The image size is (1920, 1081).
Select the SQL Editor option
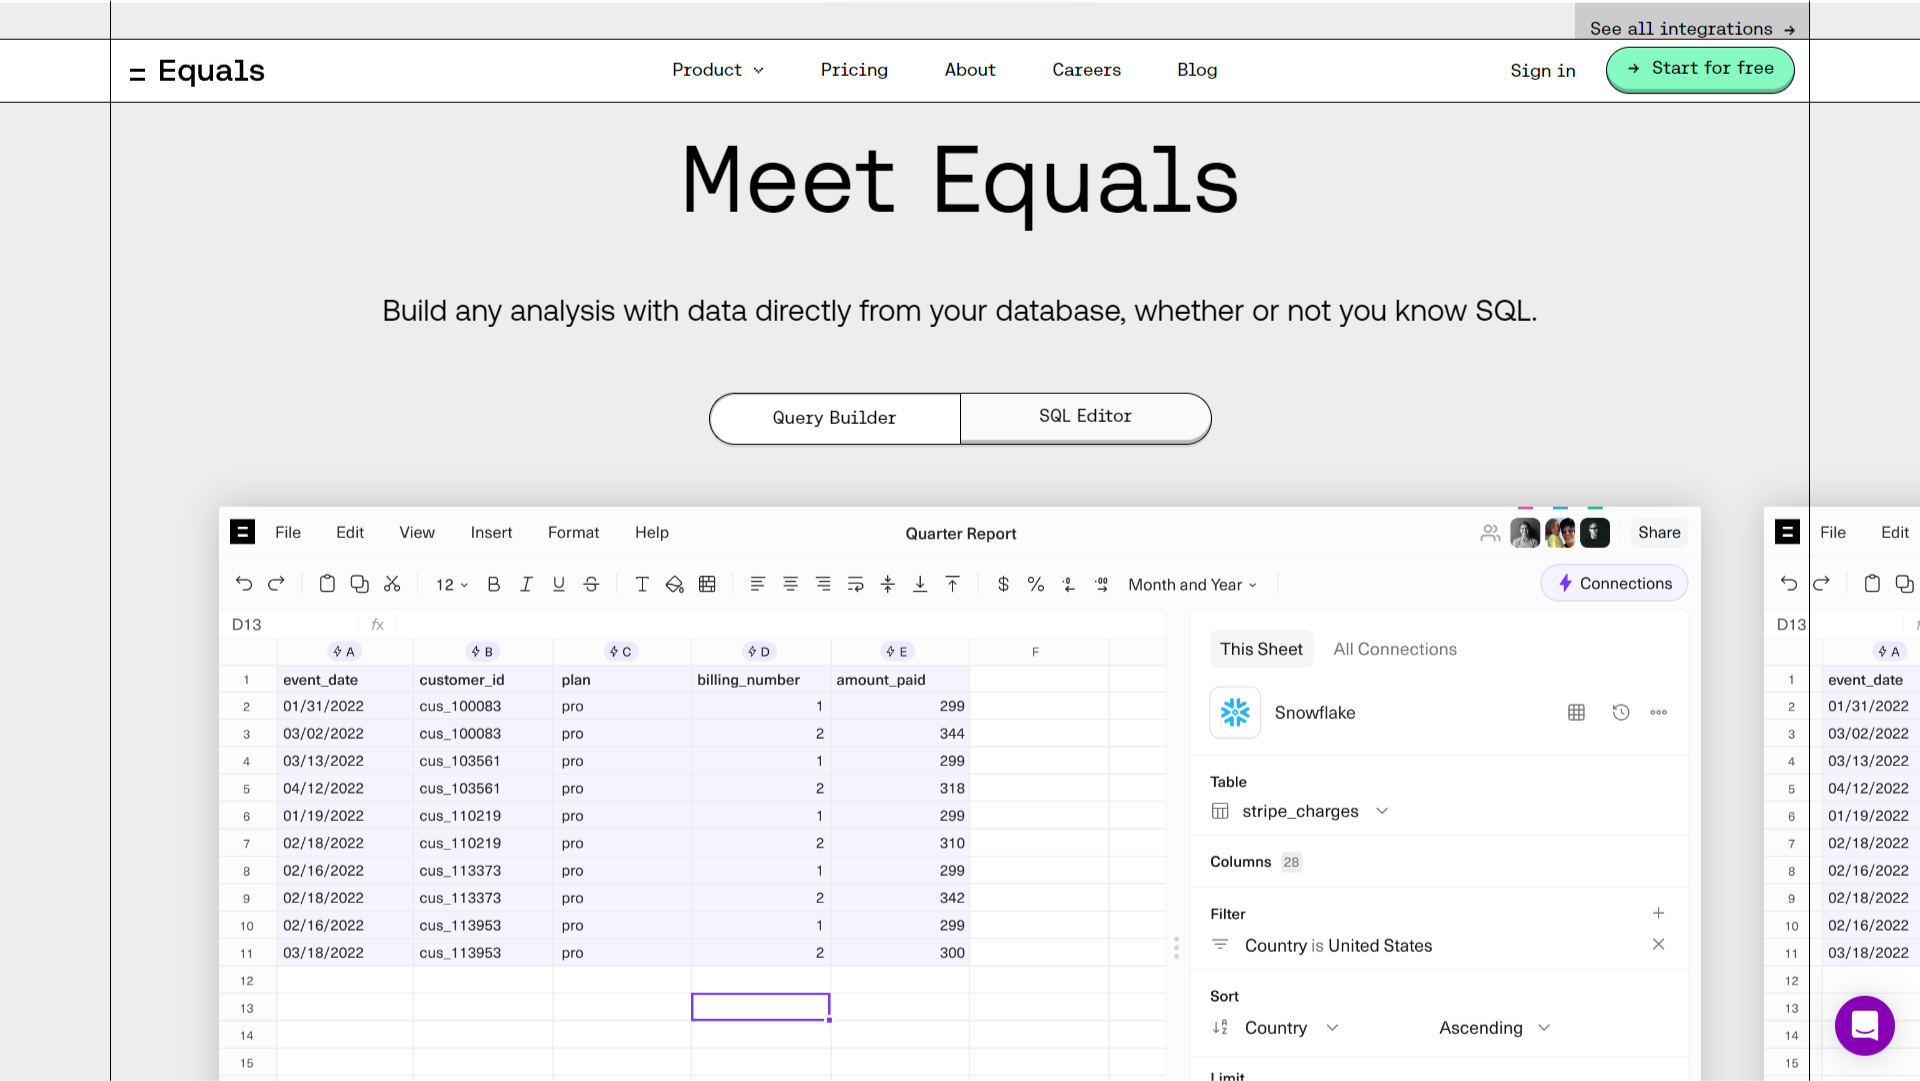(x=1085, y=417)
